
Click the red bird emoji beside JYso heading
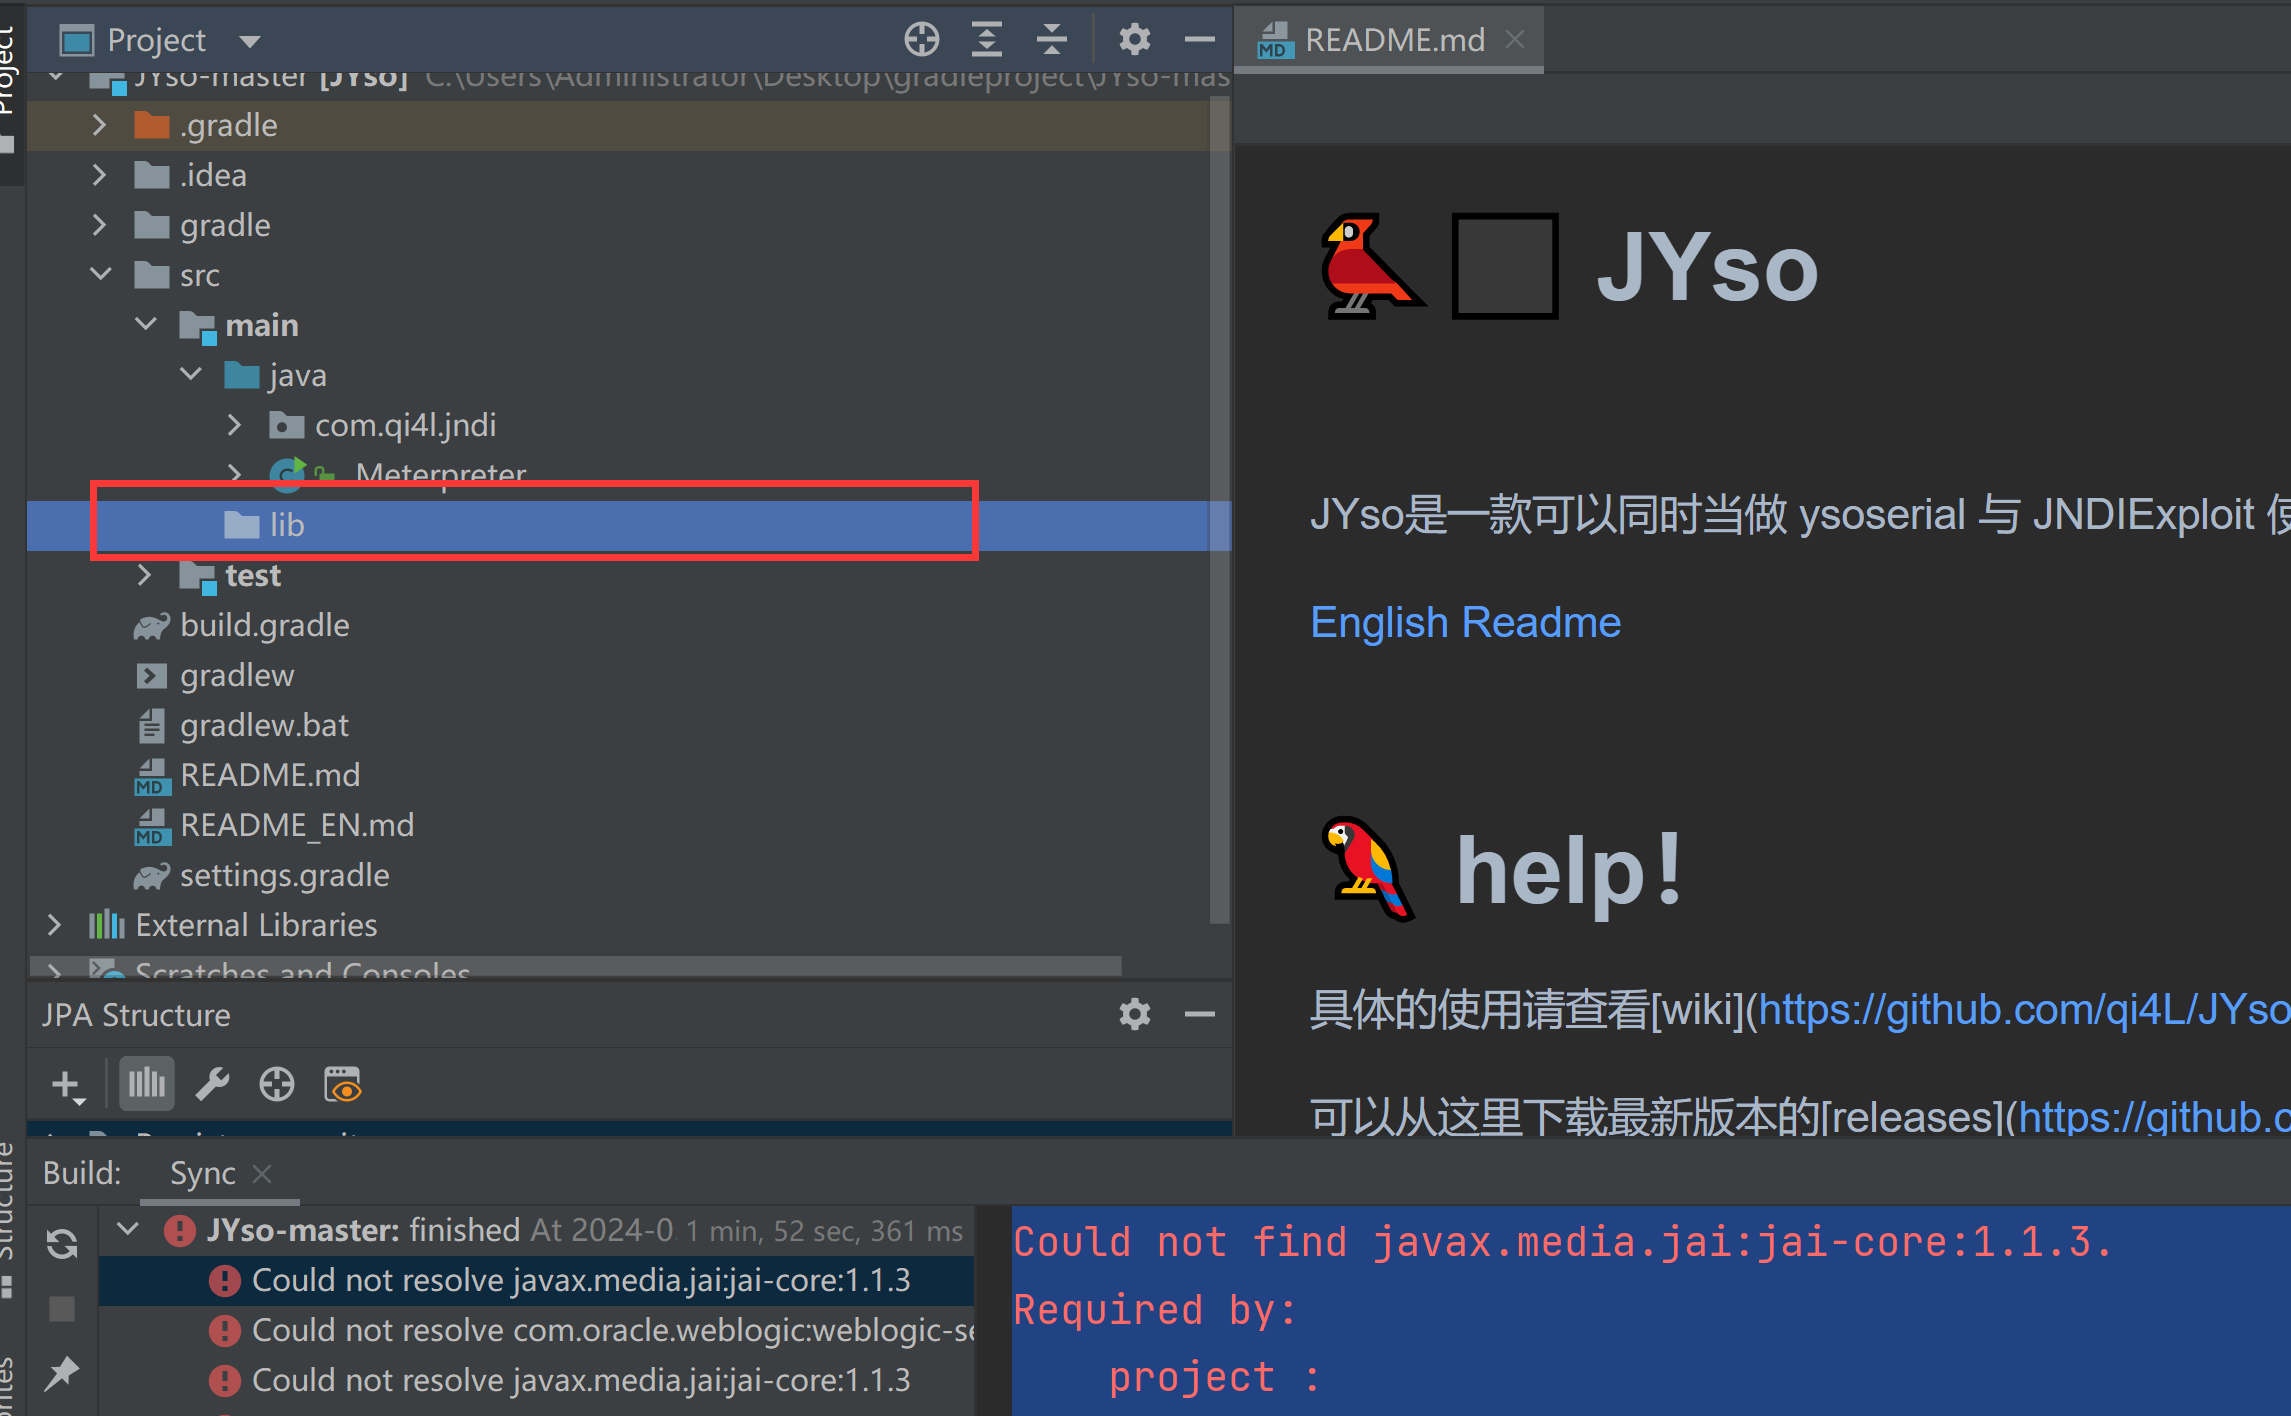click(1371, 266)
